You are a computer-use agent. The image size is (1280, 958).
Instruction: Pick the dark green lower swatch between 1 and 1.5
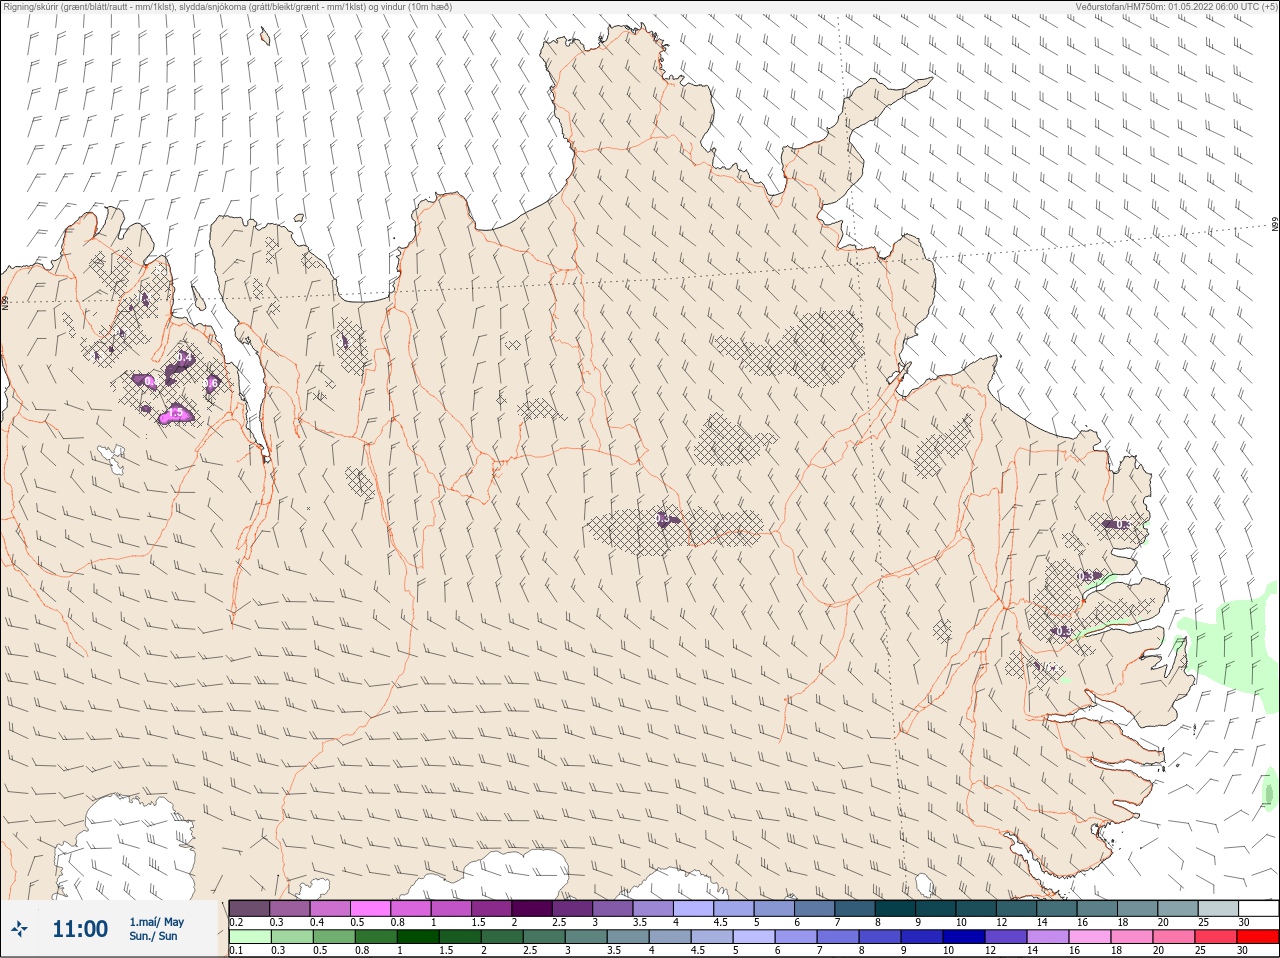click(x=418, y=937)
